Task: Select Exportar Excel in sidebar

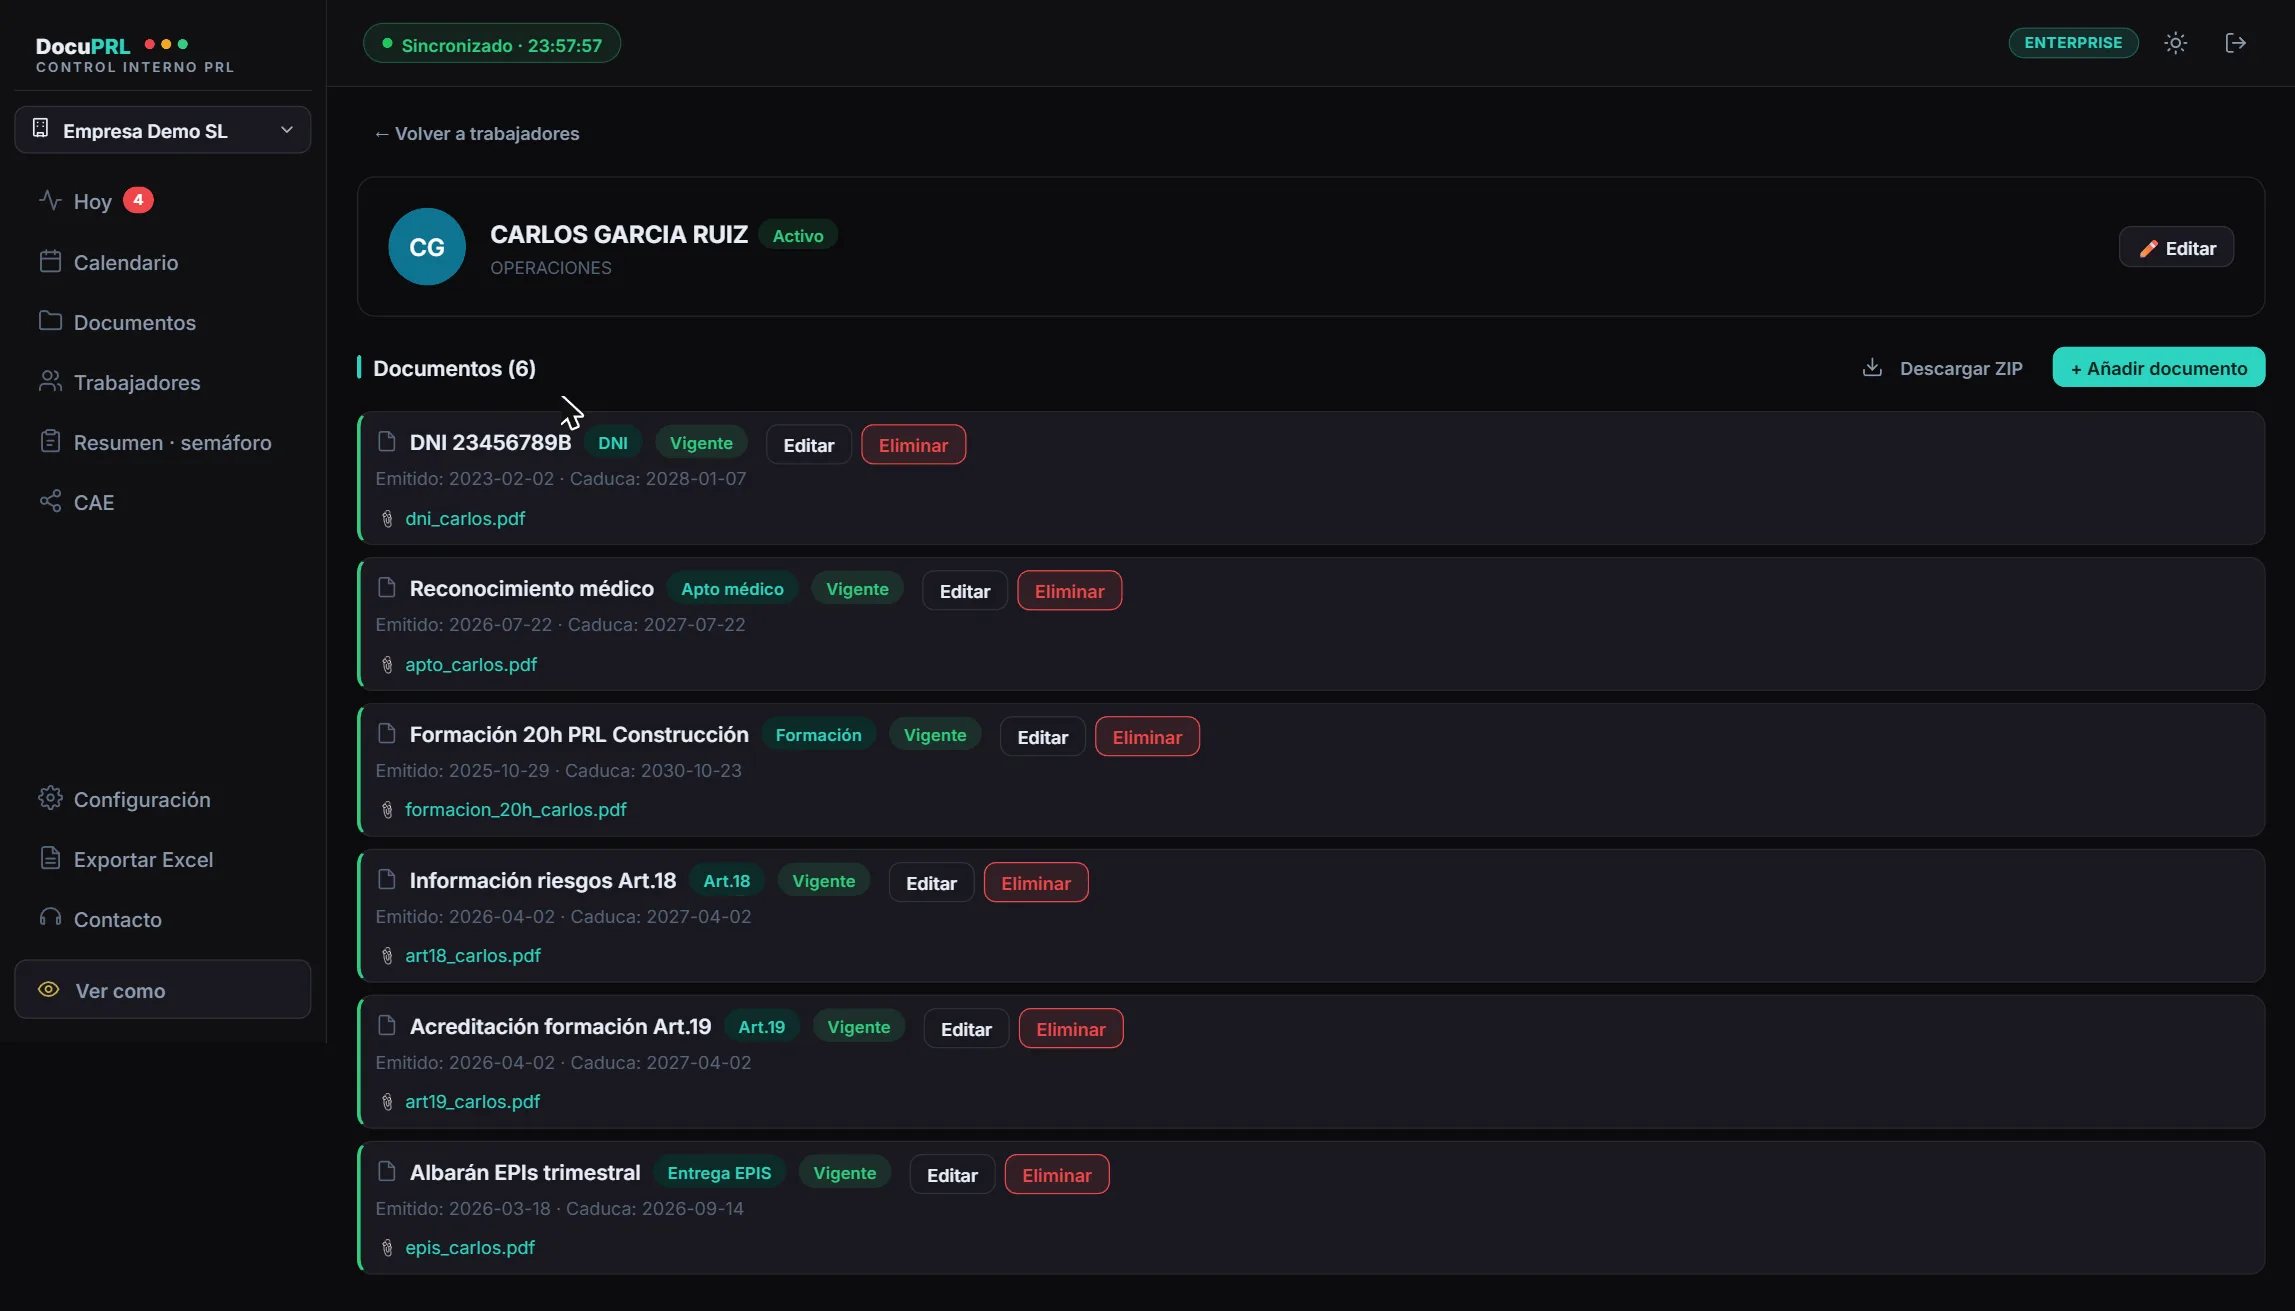Action: coord(143,860)
